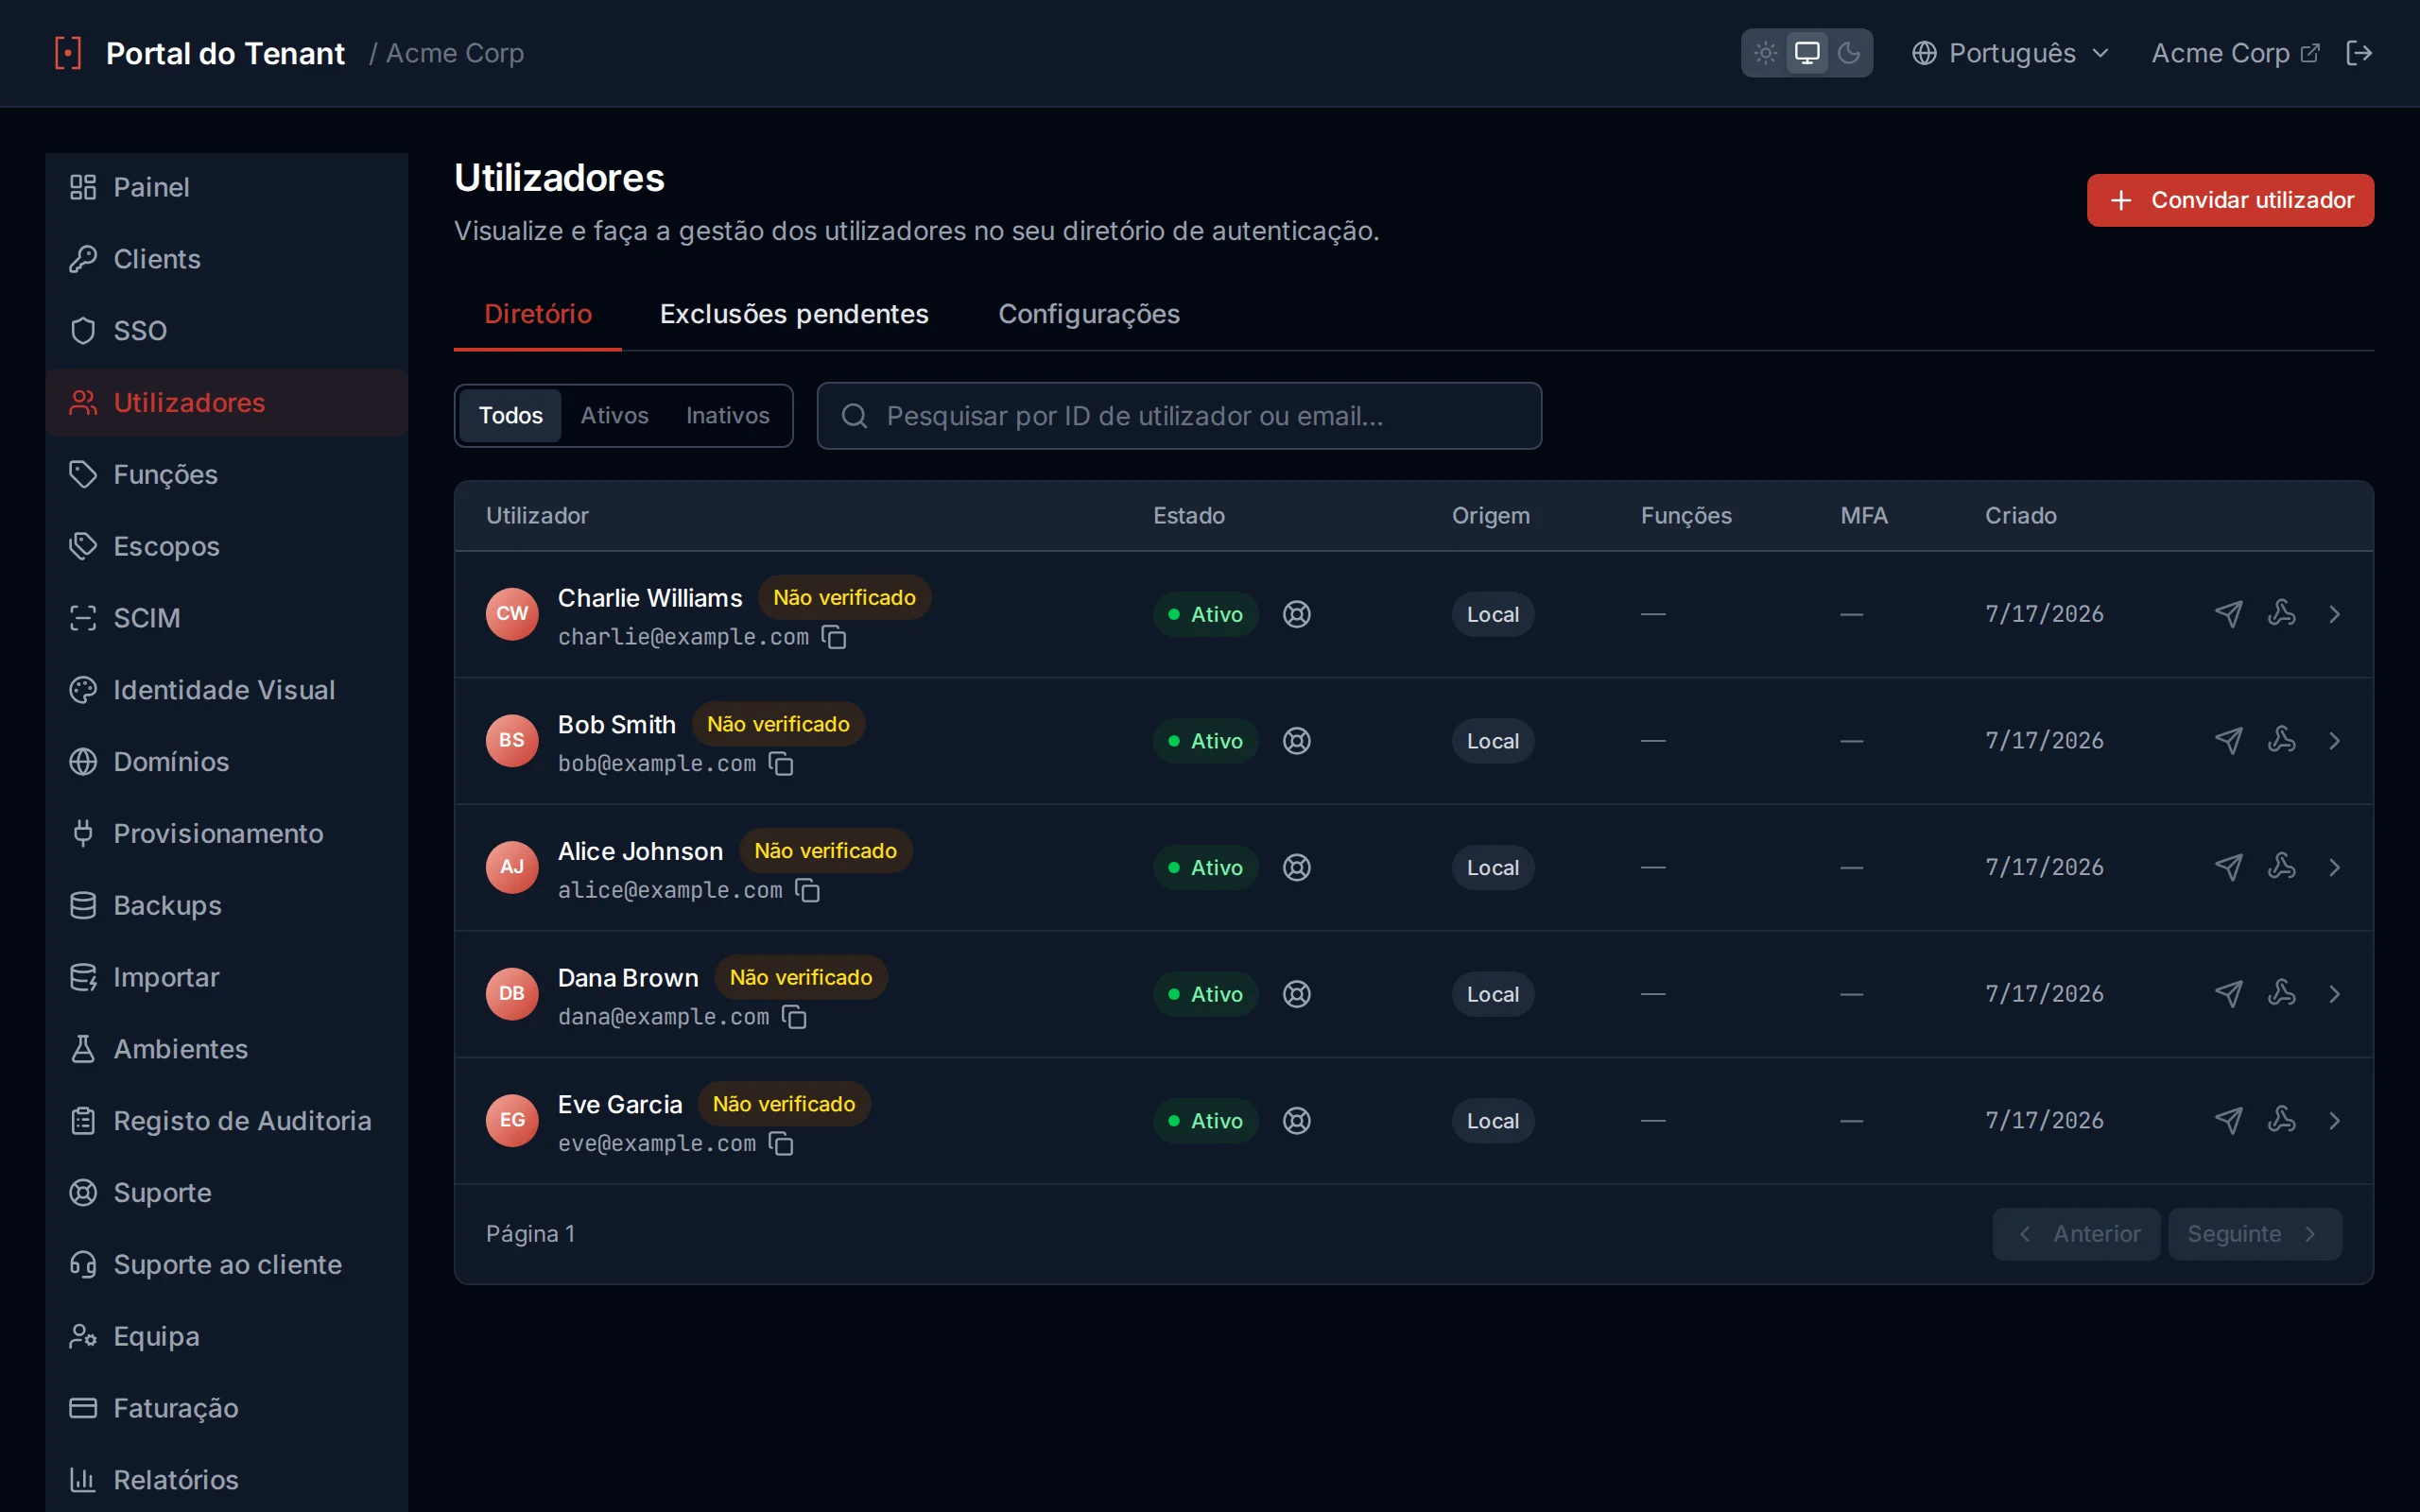Open Equipa in the sidebar
The height and width of the screenshot is (1512, 2420).
click(227, 1336)
